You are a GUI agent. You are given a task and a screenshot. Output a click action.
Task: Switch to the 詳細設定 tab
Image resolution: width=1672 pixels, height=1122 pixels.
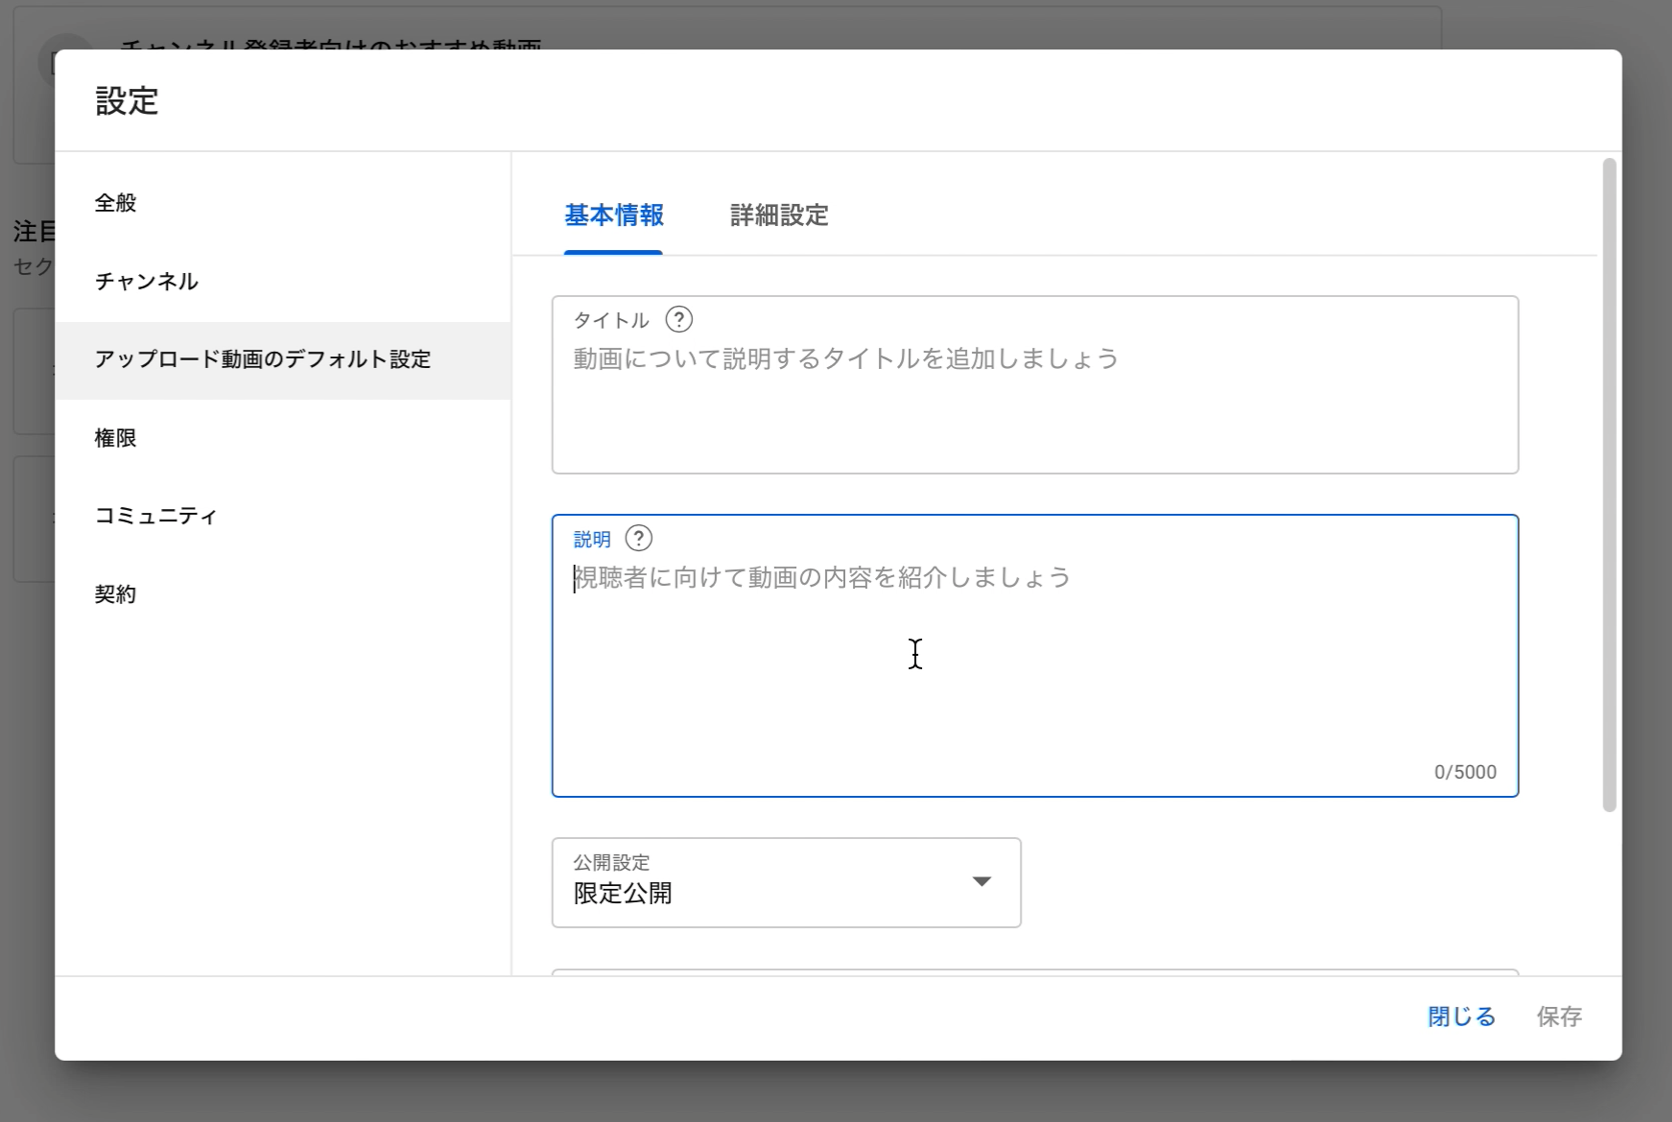click(778, 216)
